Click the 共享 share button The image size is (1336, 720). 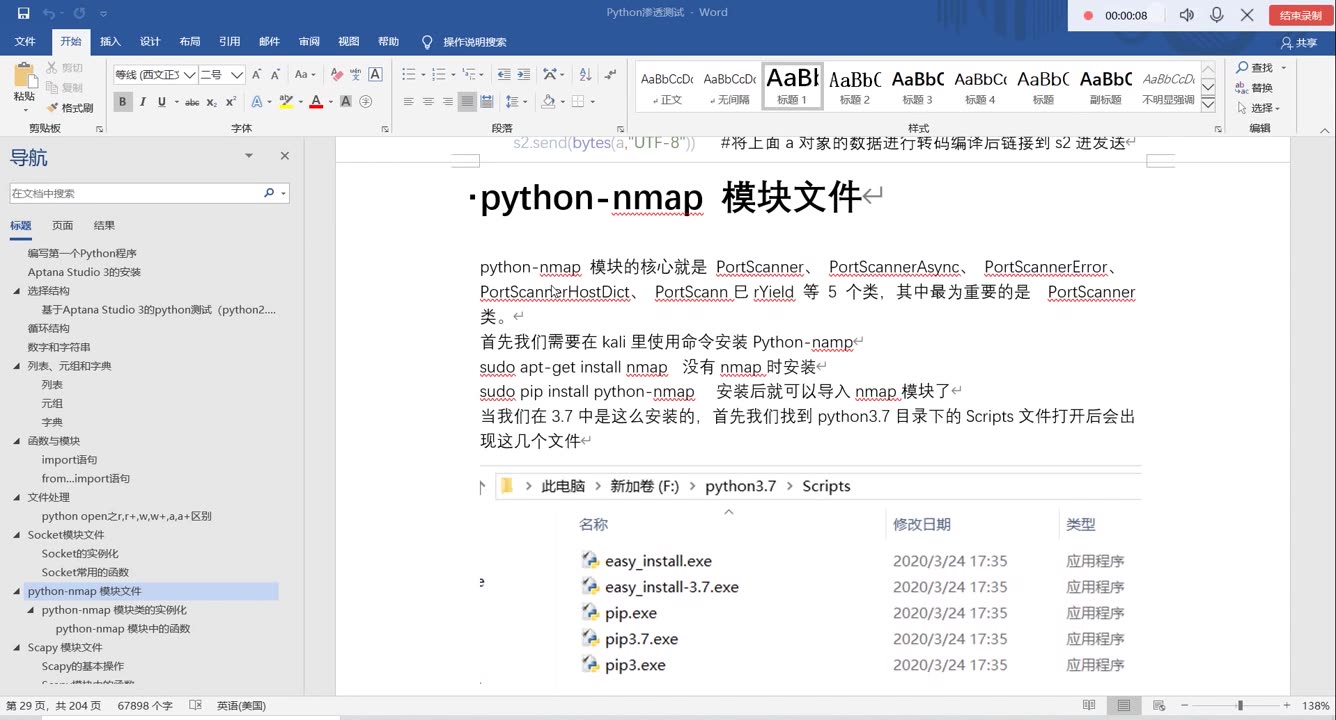click(1299, 42)
